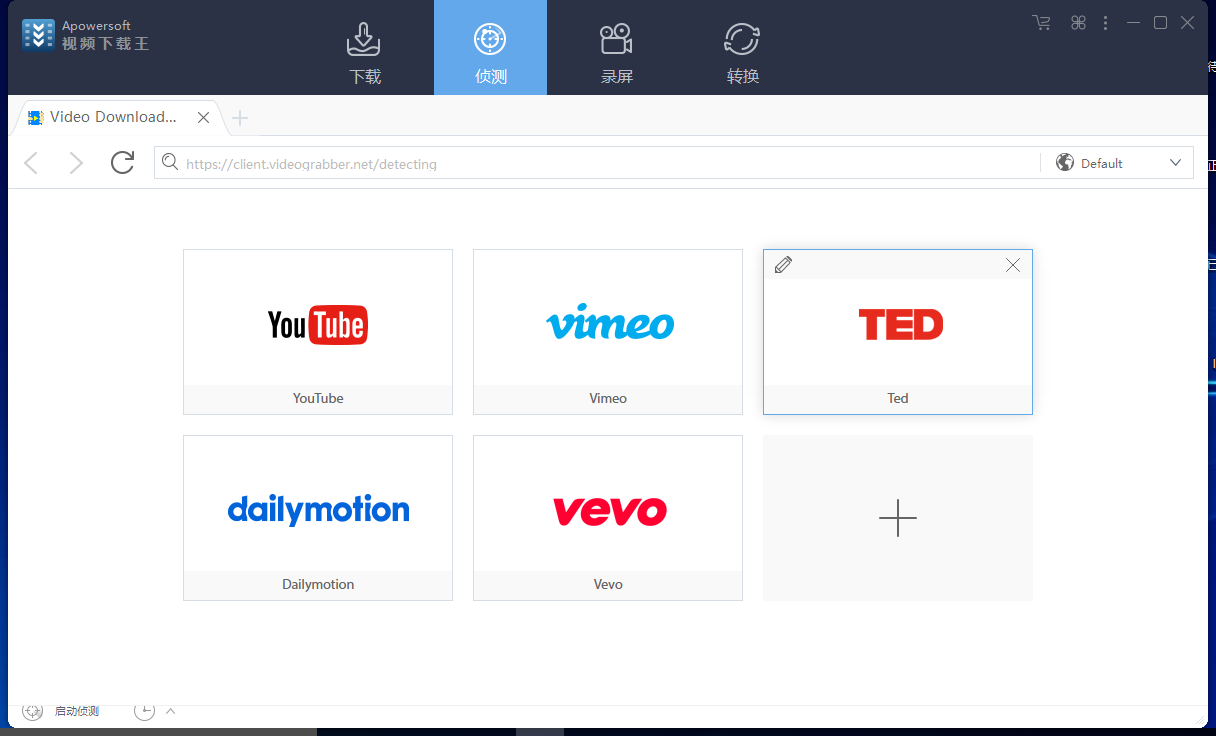
Task: Minimize the Apowersoft window
Action: (1133, 23)
